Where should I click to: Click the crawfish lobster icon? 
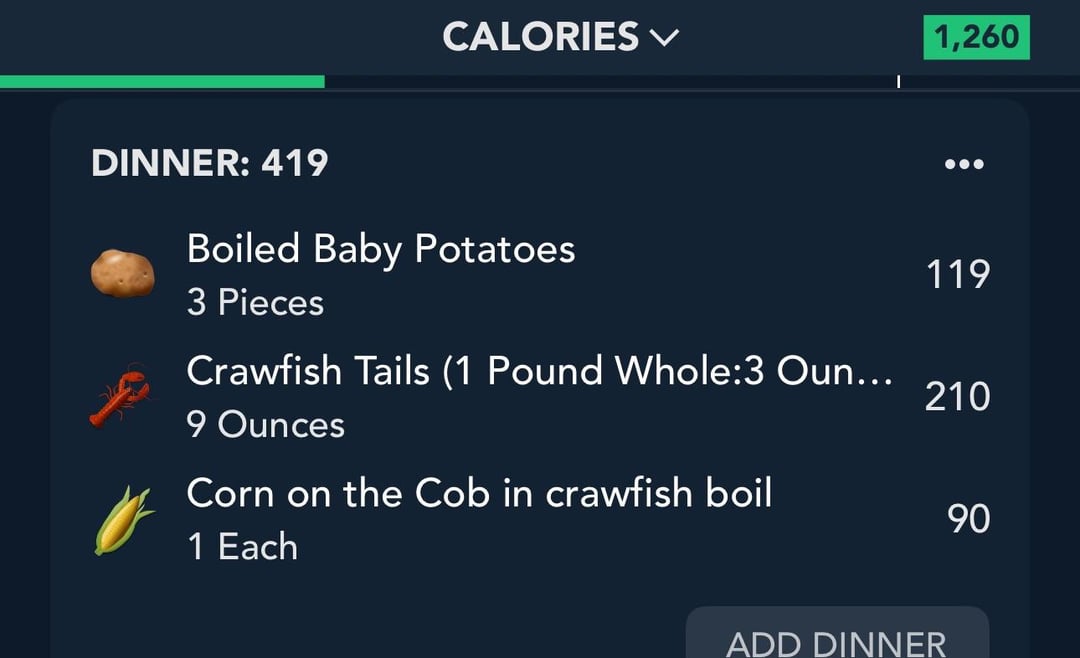[120, 396]
